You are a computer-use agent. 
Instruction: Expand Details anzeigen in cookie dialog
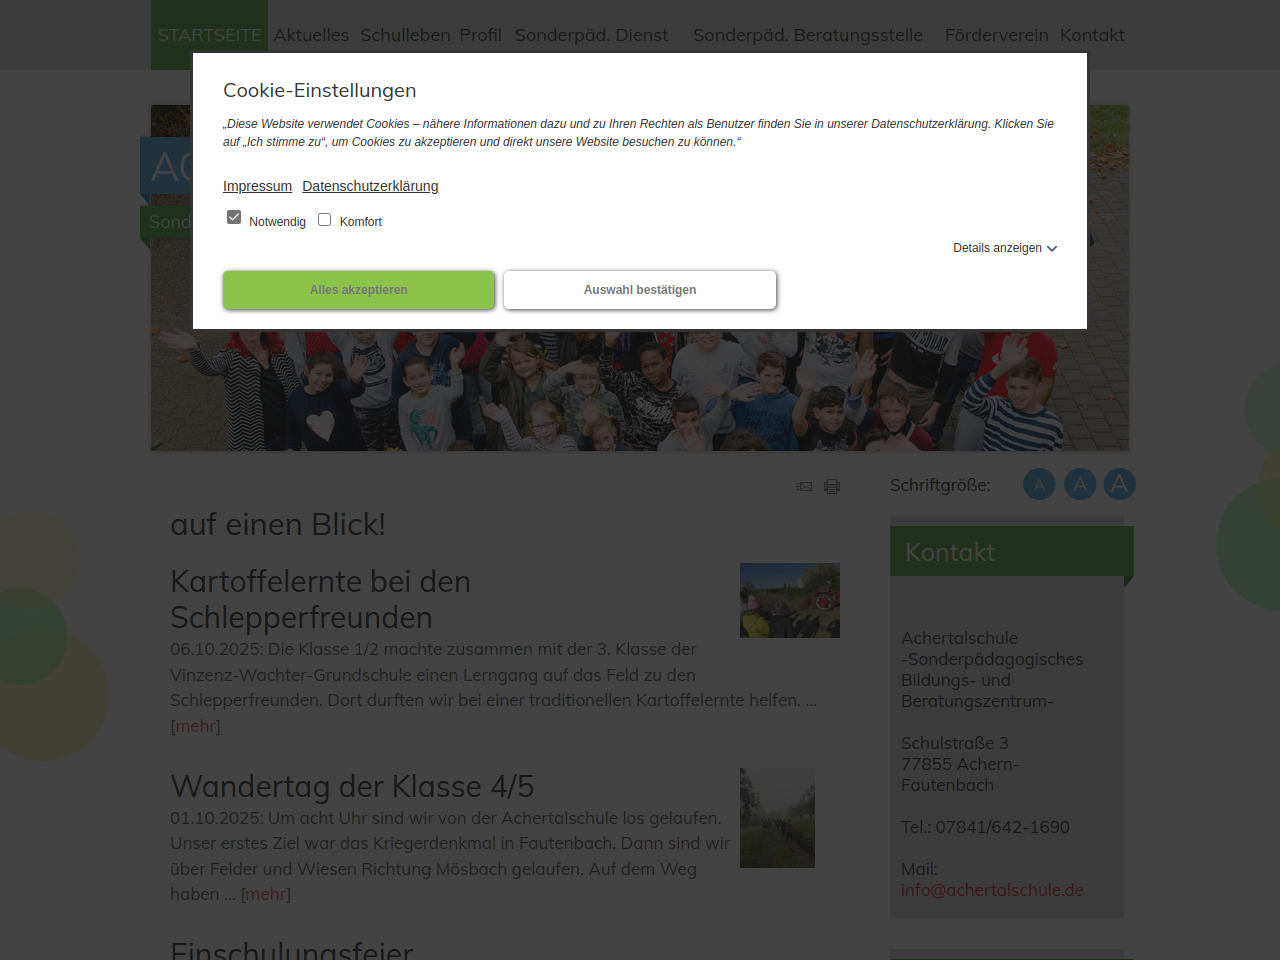[x=1004, y=248]
